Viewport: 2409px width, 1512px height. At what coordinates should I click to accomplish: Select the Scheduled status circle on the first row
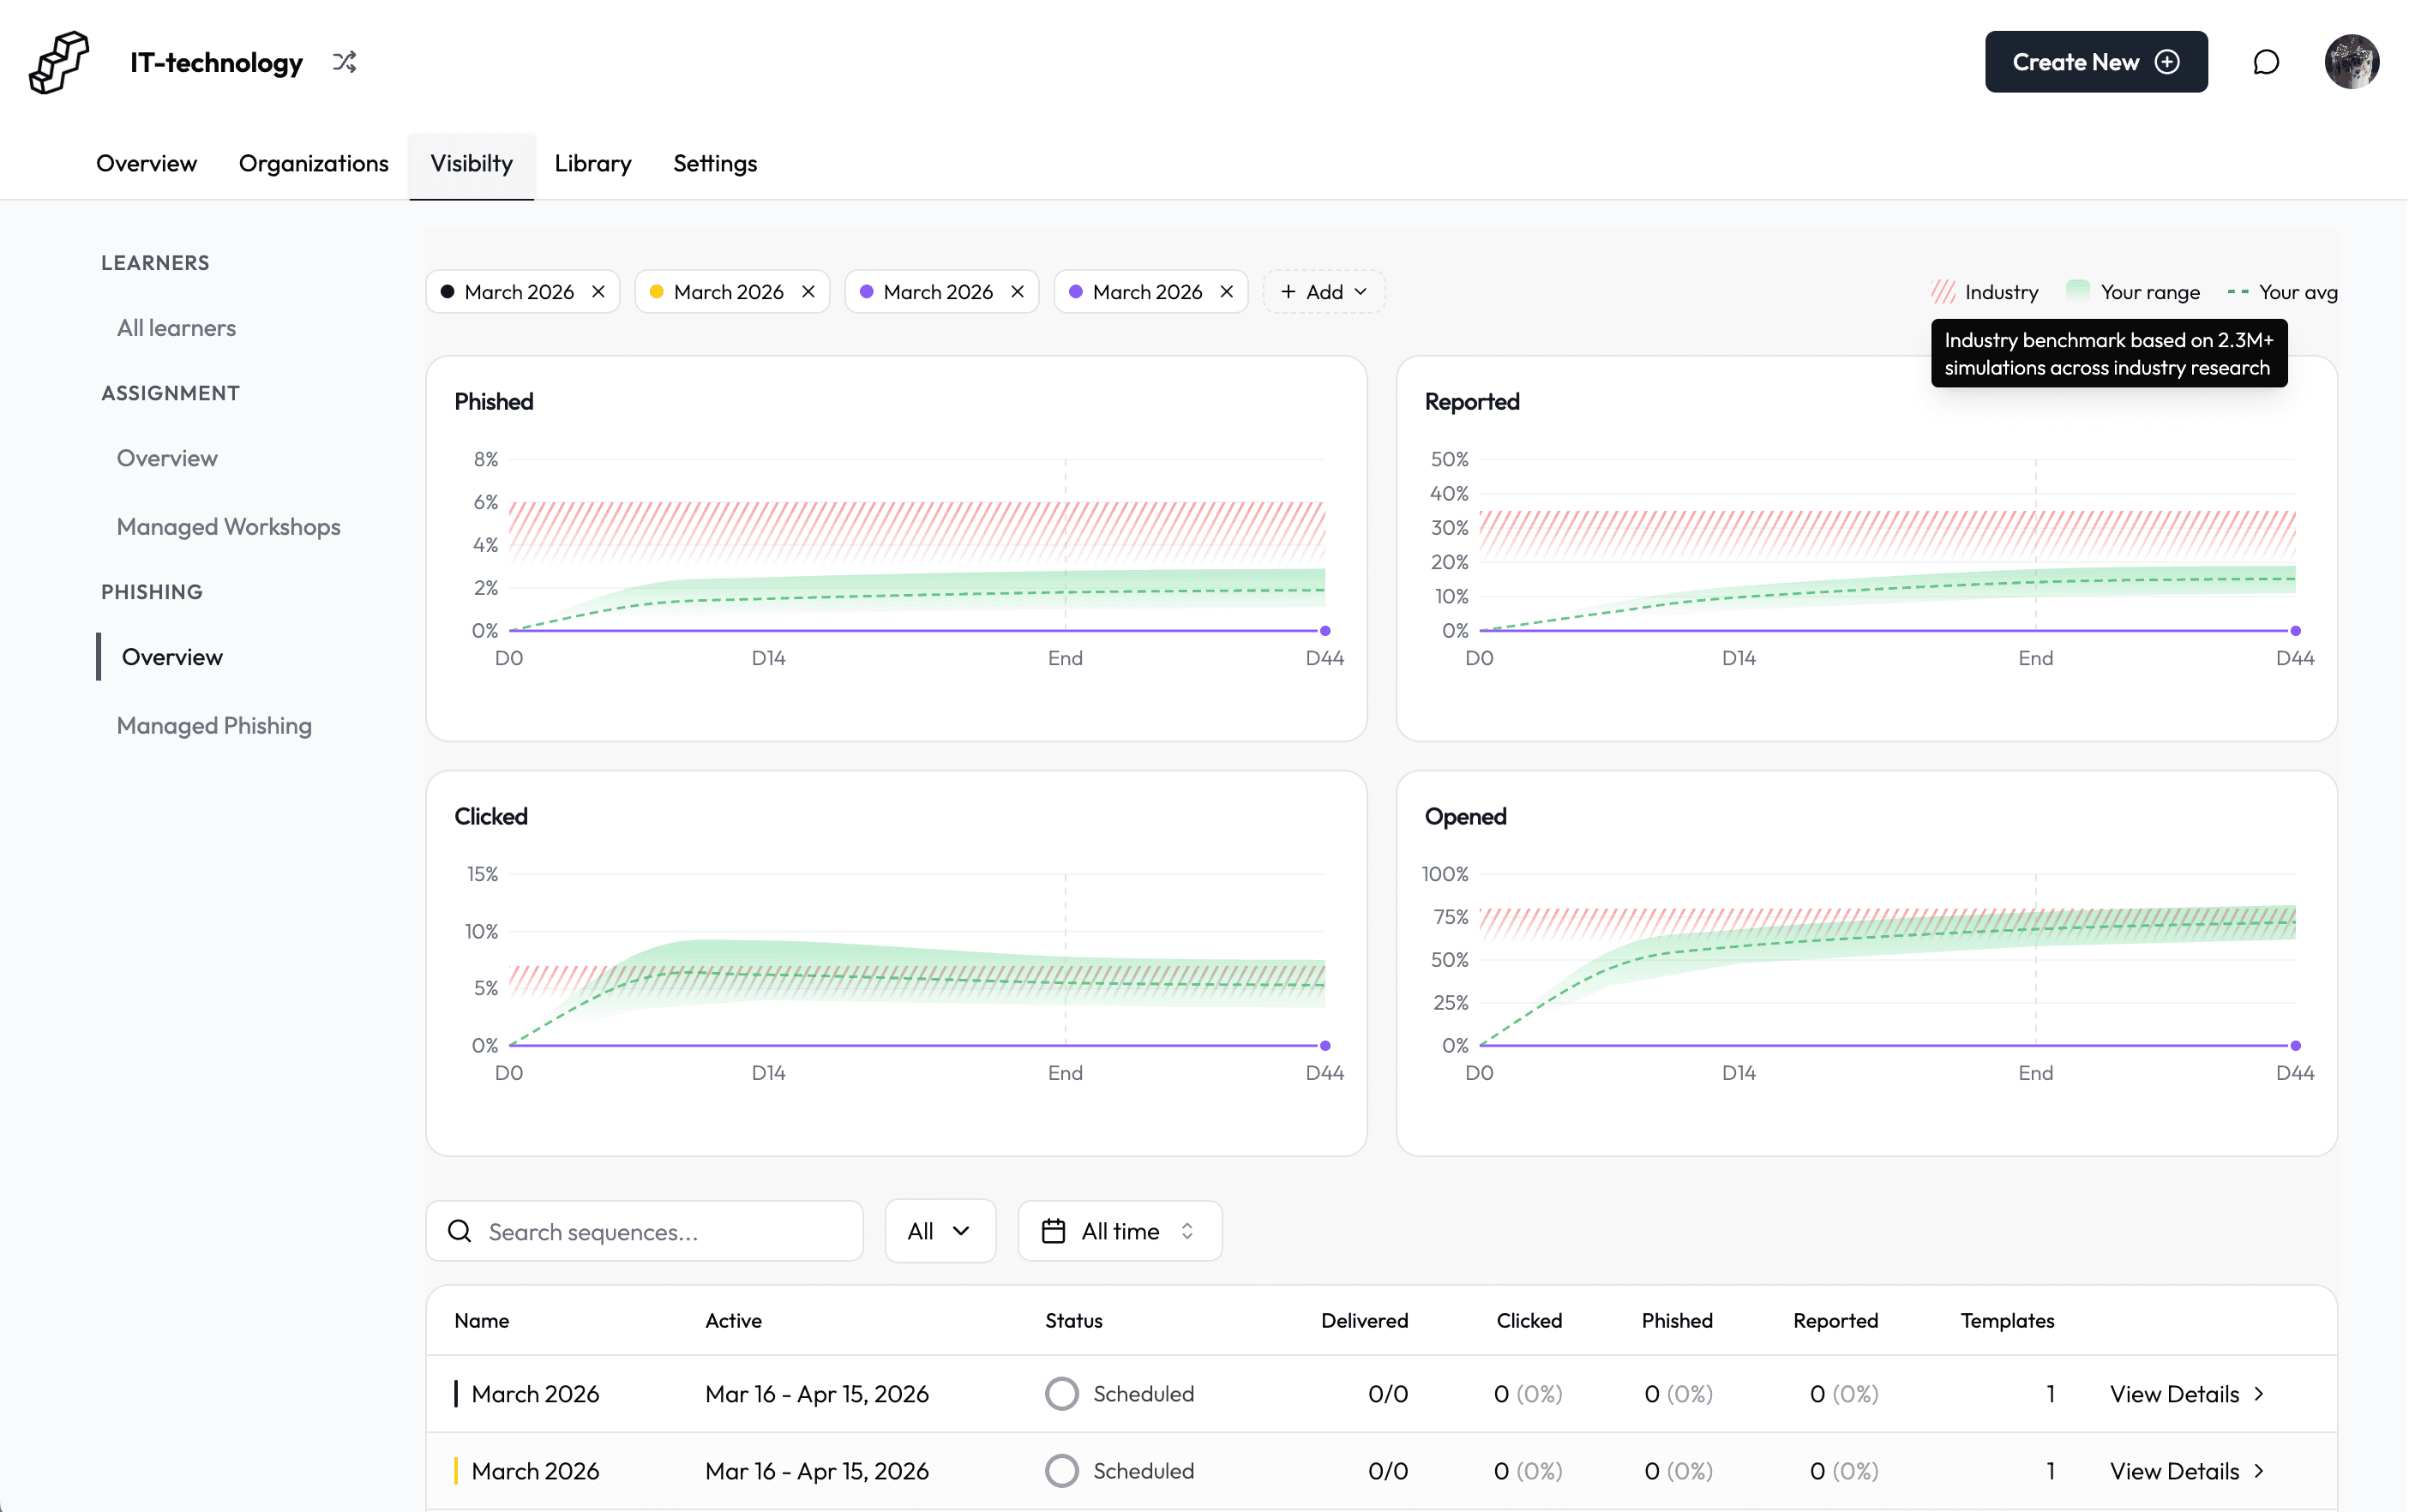1061,1393
